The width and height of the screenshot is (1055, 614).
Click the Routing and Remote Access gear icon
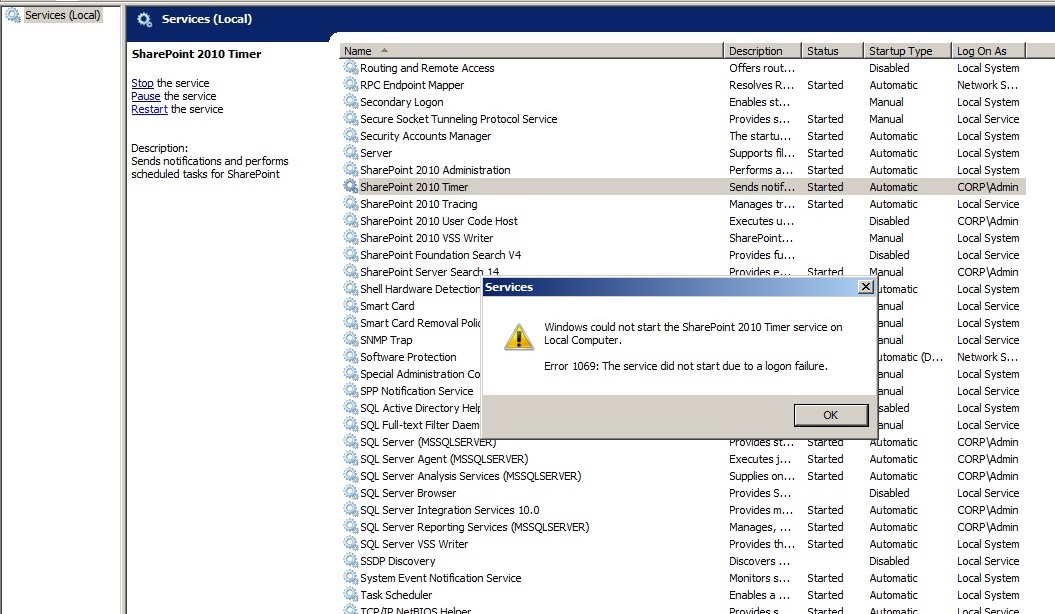(350, 67)
